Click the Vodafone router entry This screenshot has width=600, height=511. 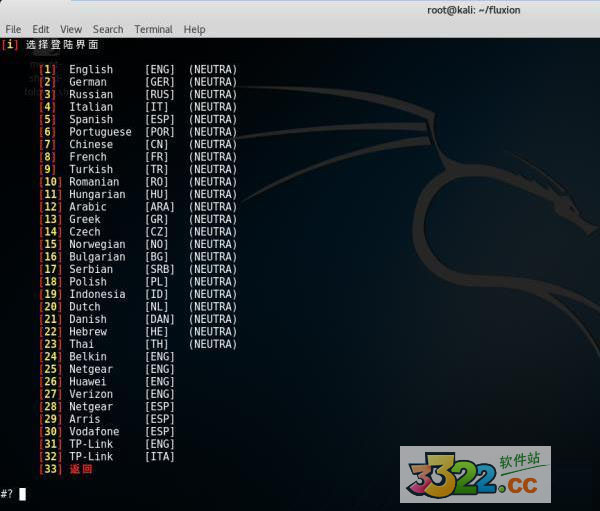[94, 431]
